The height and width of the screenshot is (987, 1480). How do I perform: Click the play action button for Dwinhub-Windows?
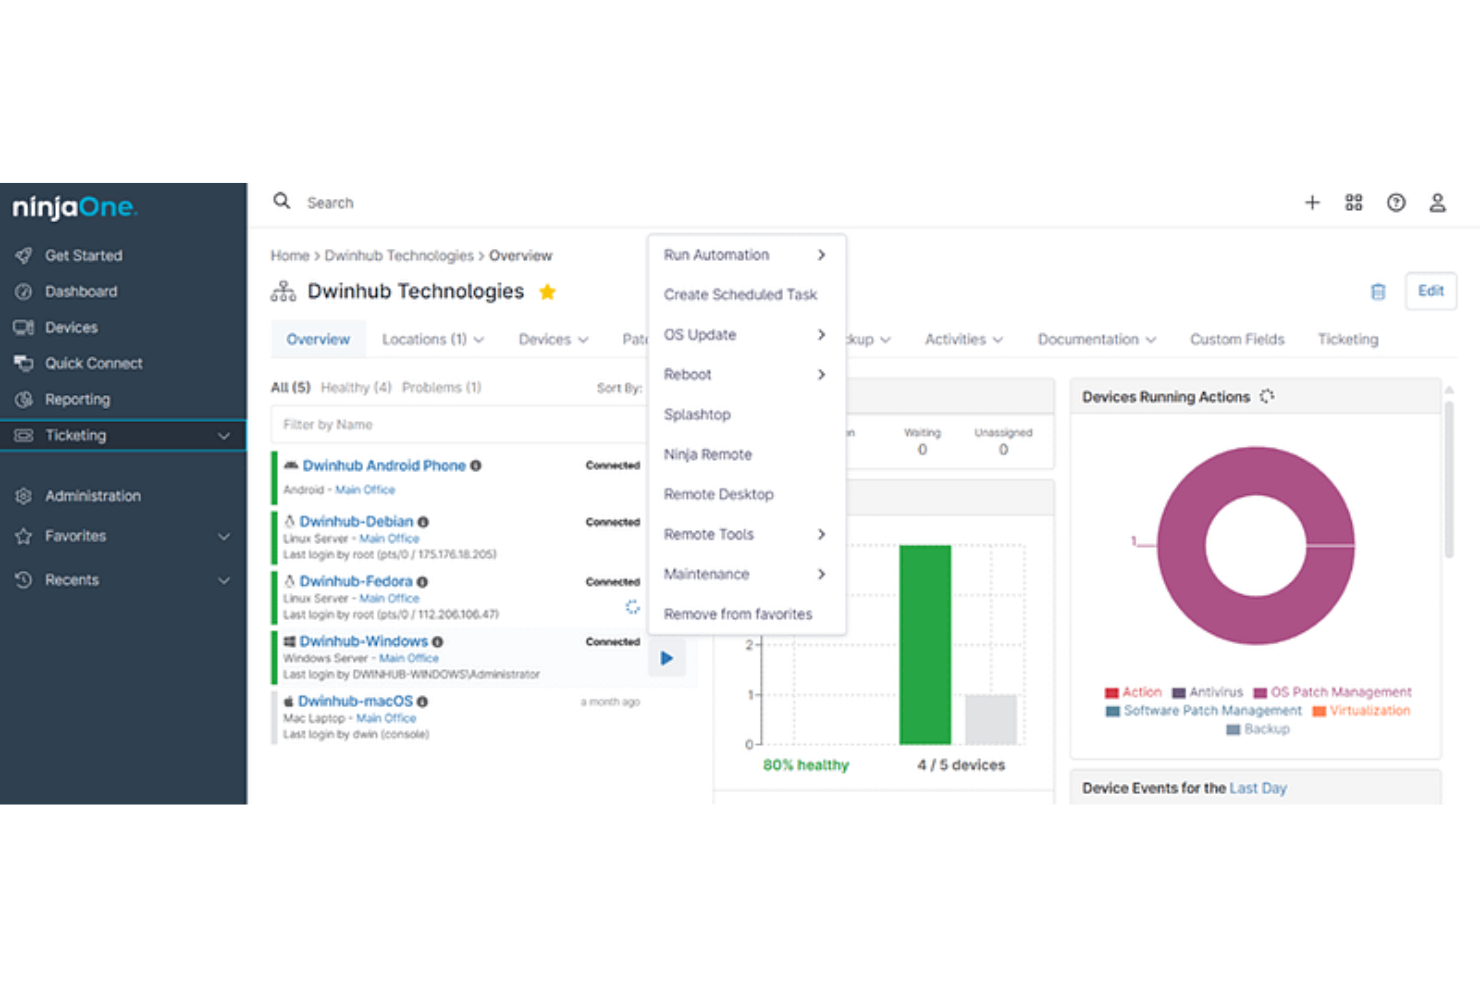667,658
